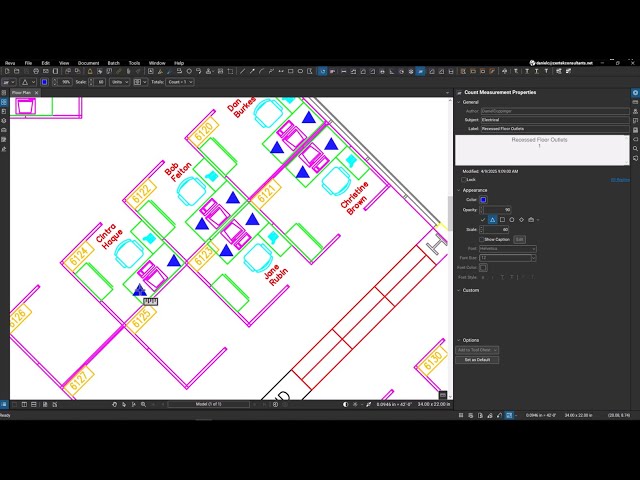The height and width of the screenshot is (480, 640).
Task: Click the hand pan tool in status bar
Action: [x=114, y=404]
